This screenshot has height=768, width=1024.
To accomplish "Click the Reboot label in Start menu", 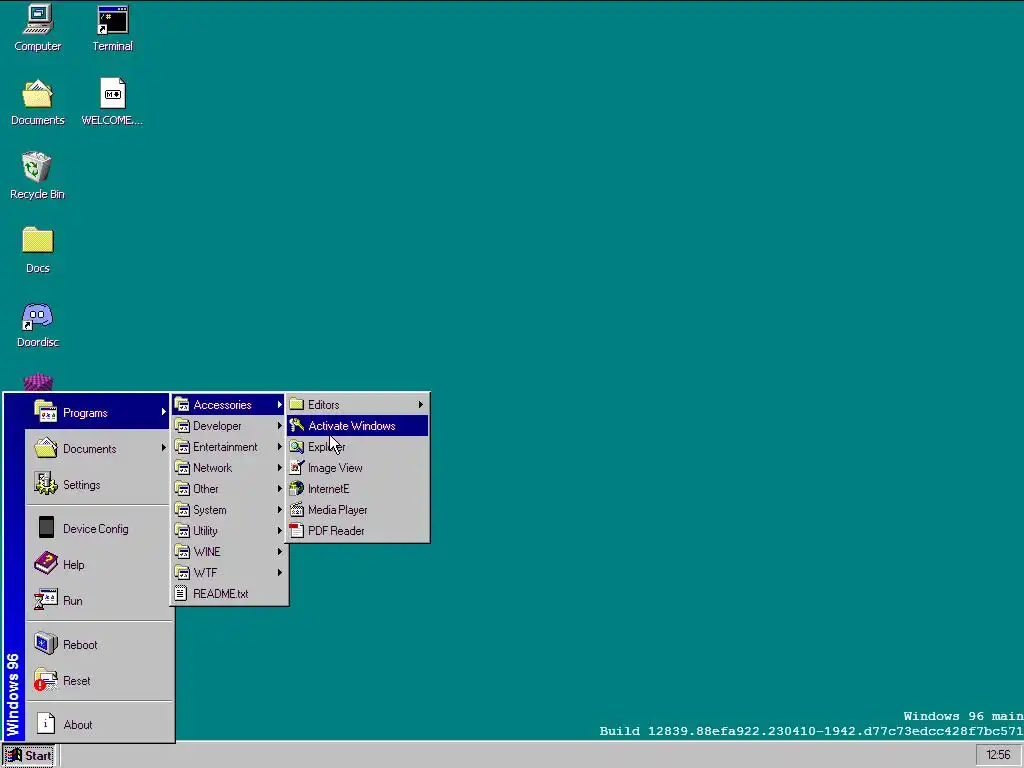I will 80,645.
